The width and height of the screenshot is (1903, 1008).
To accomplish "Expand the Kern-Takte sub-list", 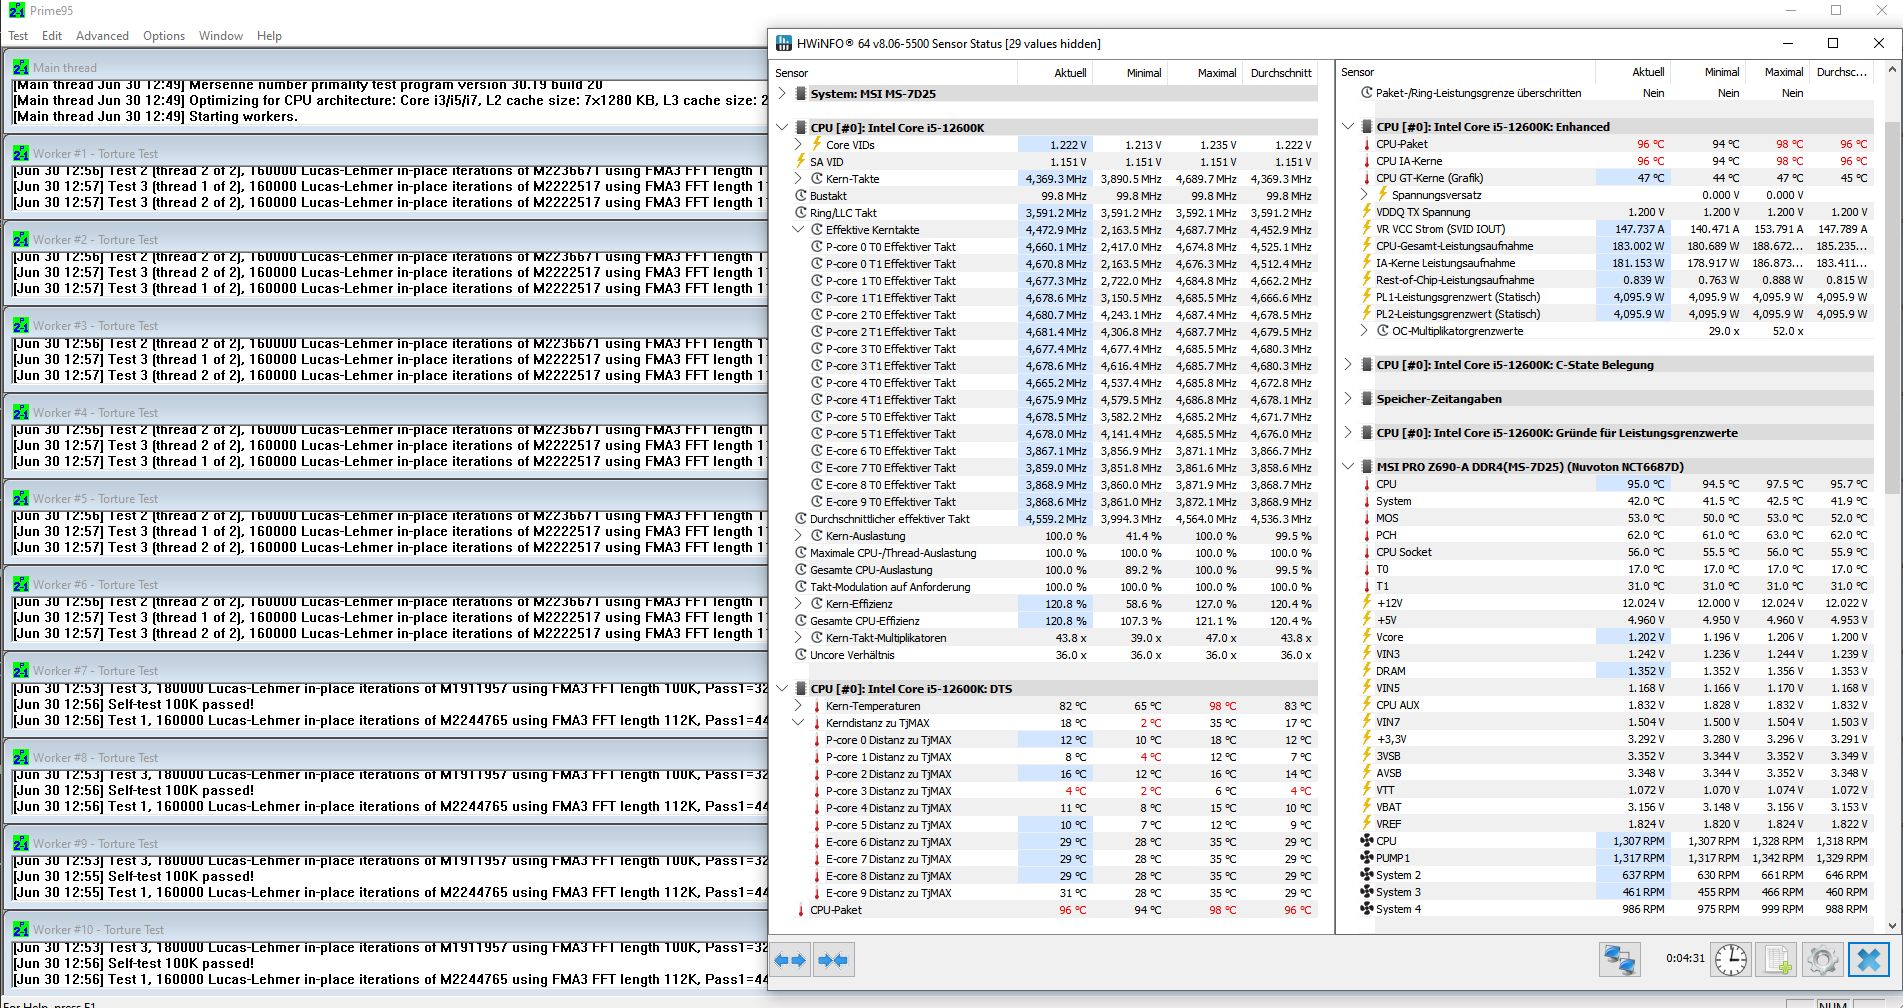I will 798,179.
